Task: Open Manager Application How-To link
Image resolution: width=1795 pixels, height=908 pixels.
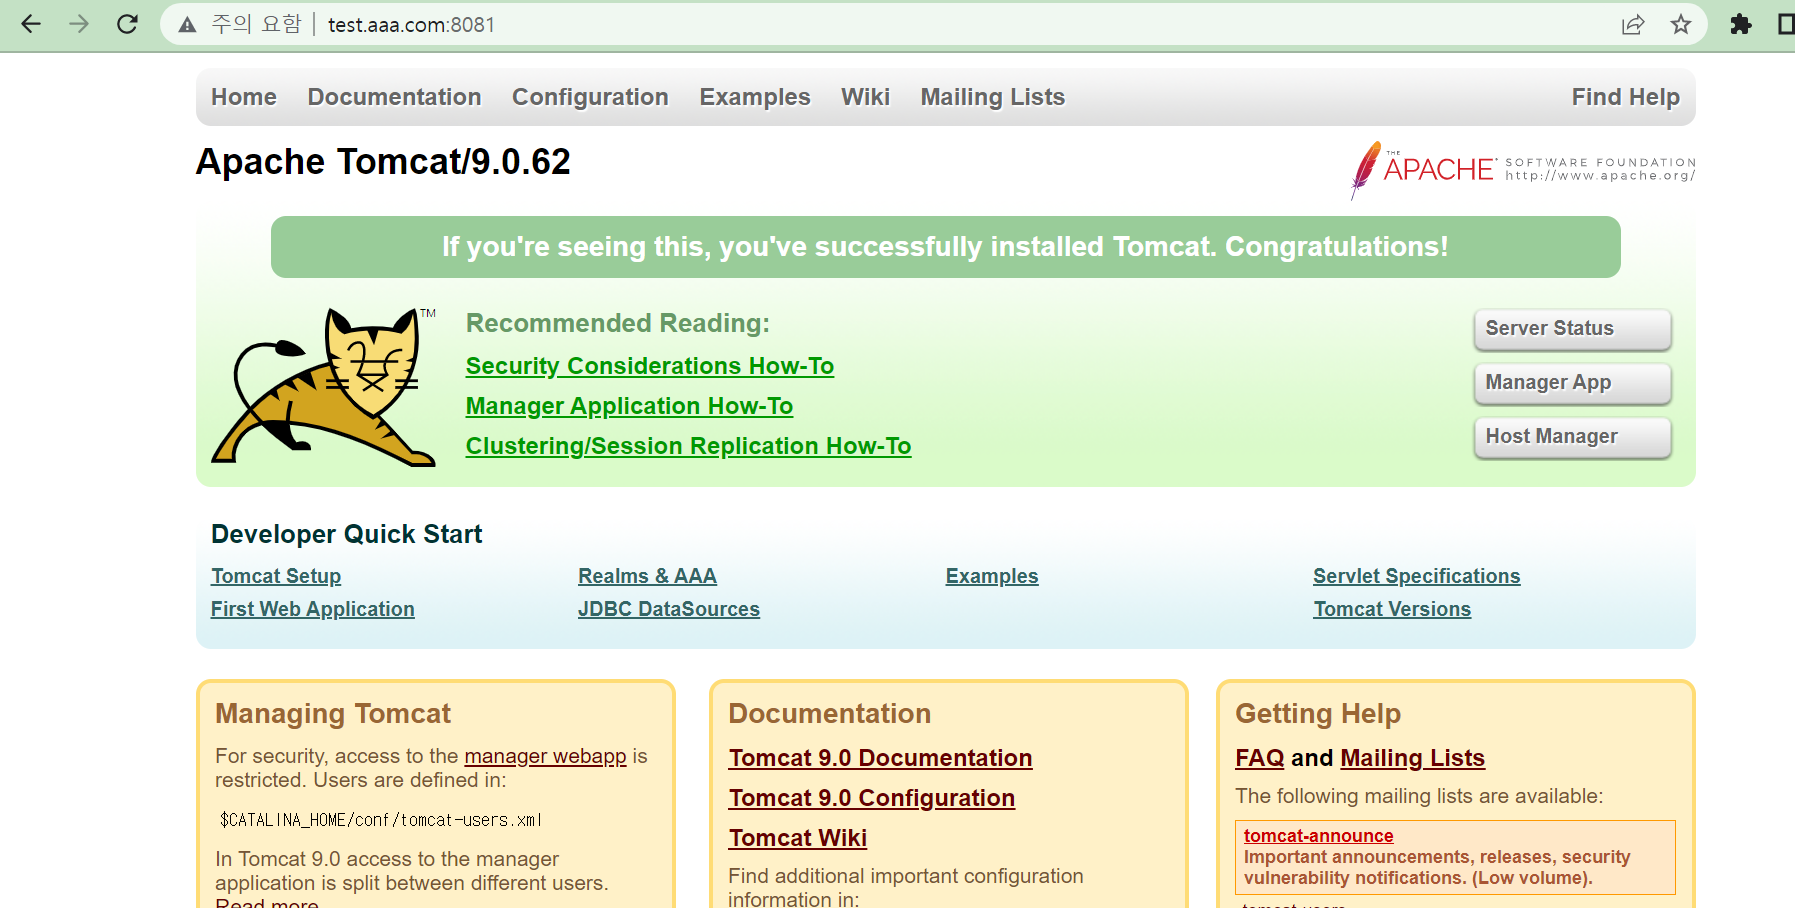Action: tap(629, 406)
